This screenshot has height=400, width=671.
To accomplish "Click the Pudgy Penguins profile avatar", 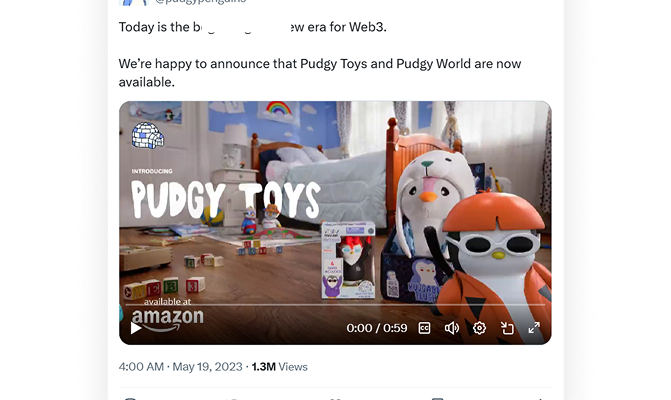I will (133, 2).
